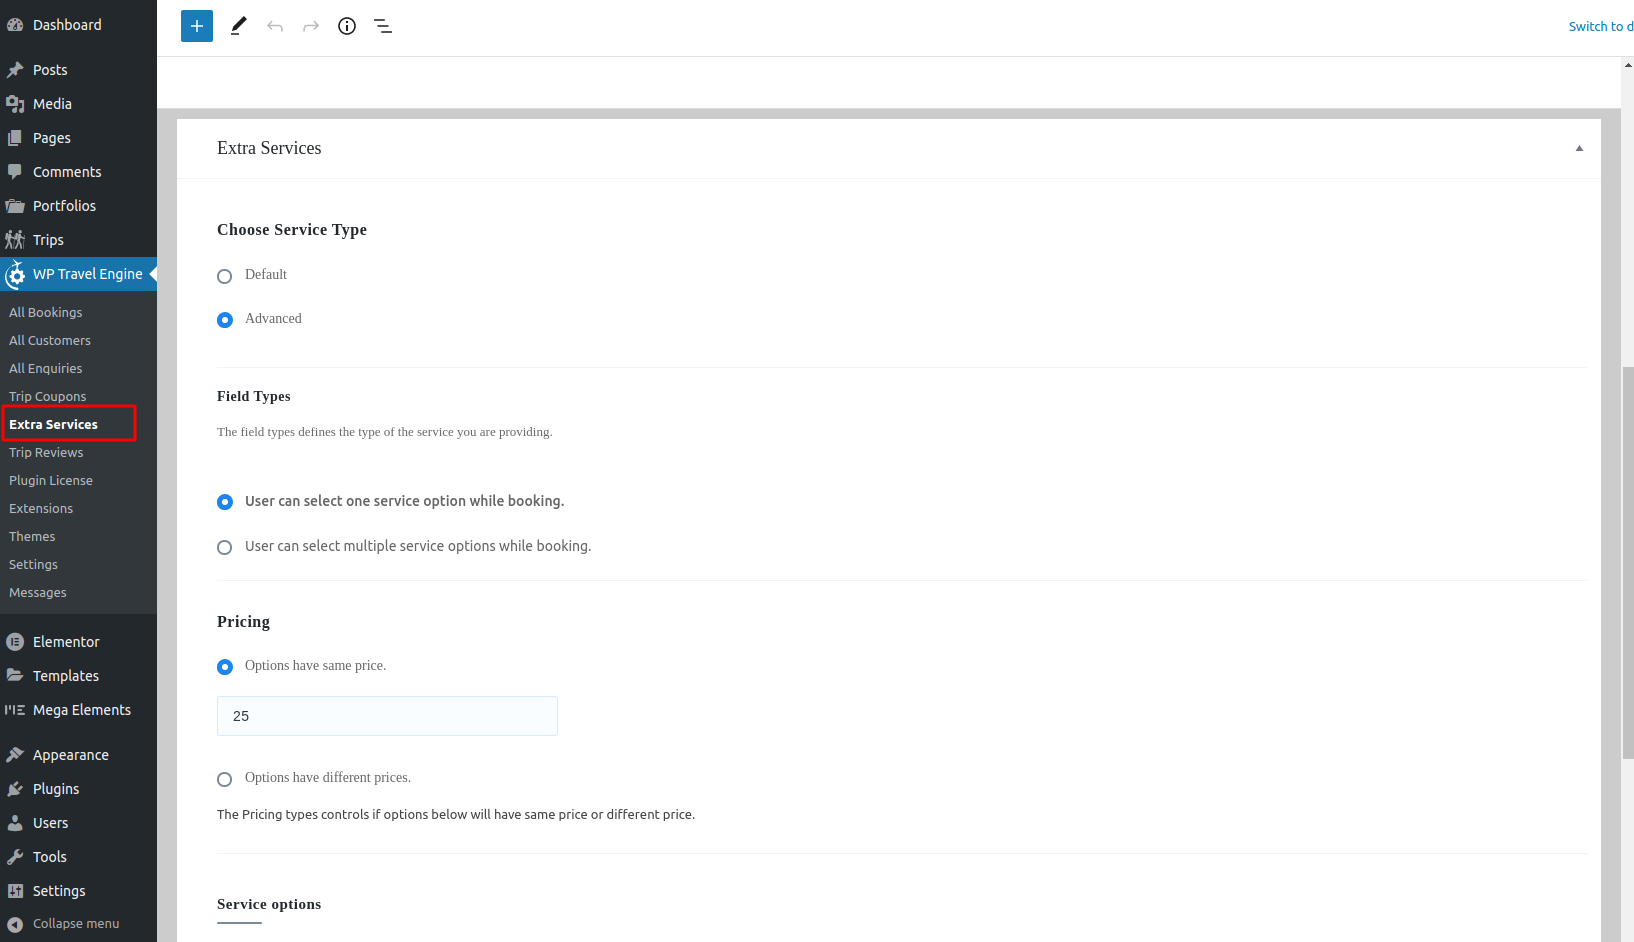Click the Tools wrench icon
Screen dimensions: 1634x942
[x=15, y=857]
